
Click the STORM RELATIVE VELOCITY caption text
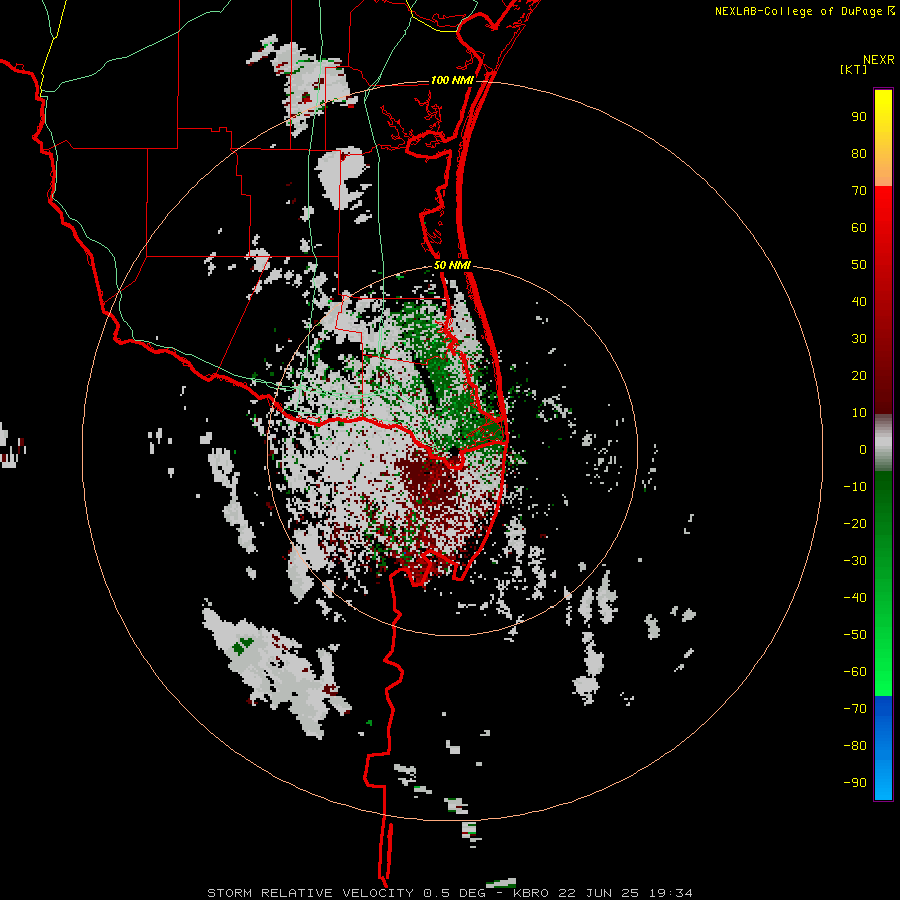[x=310, y=893]
